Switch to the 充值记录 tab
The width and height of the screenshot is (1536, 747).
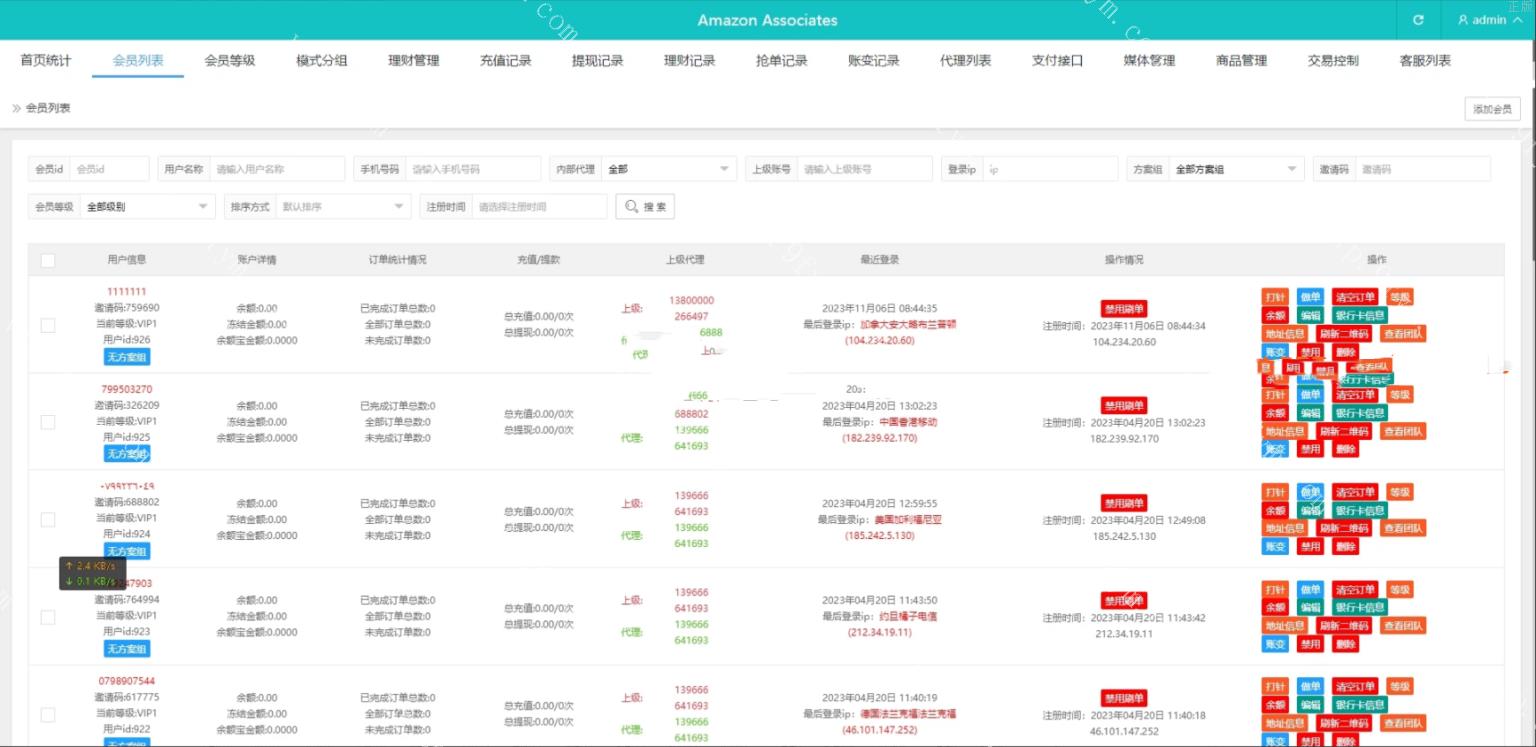[x=505, y=61]
